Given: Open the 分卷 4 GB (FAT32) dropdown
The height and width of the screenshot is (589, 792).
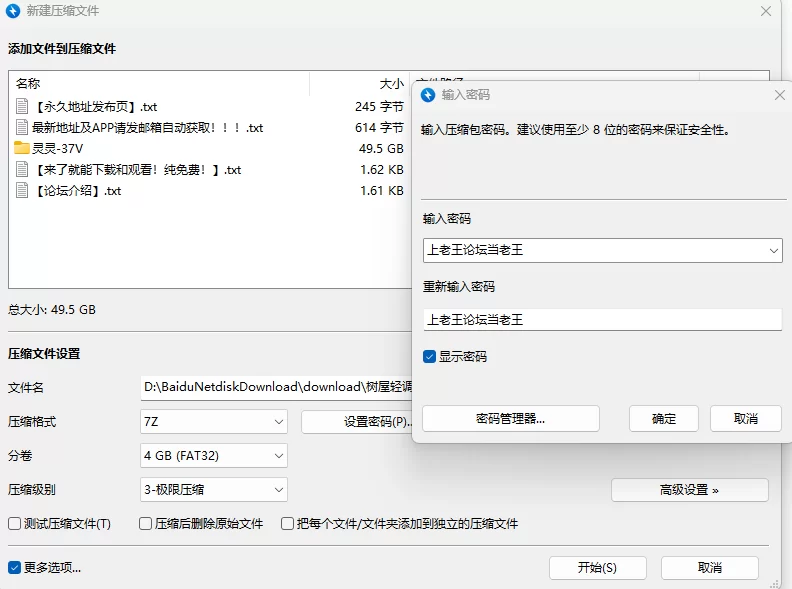Looking at the screenshot, I should tap(214, 456).
